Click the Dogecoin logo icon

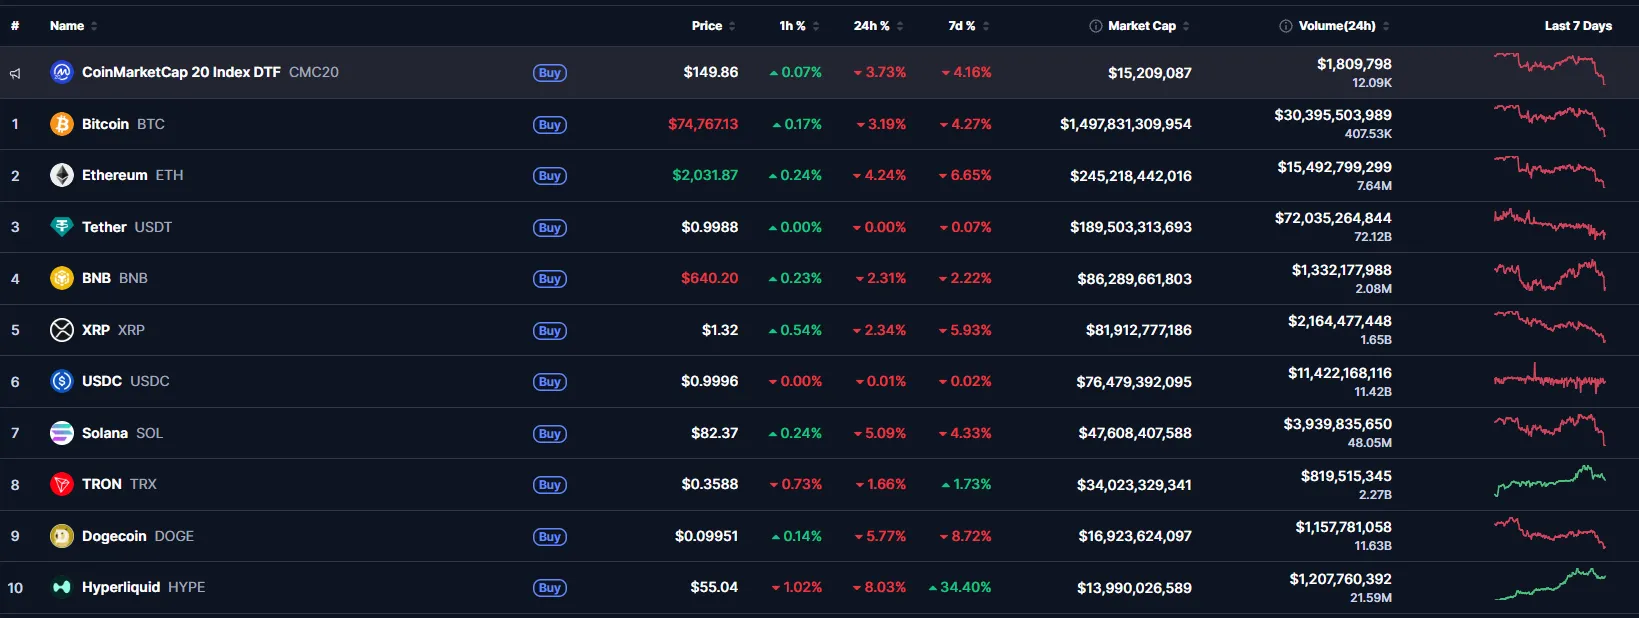pyautogui.click(x=62, y=536)
